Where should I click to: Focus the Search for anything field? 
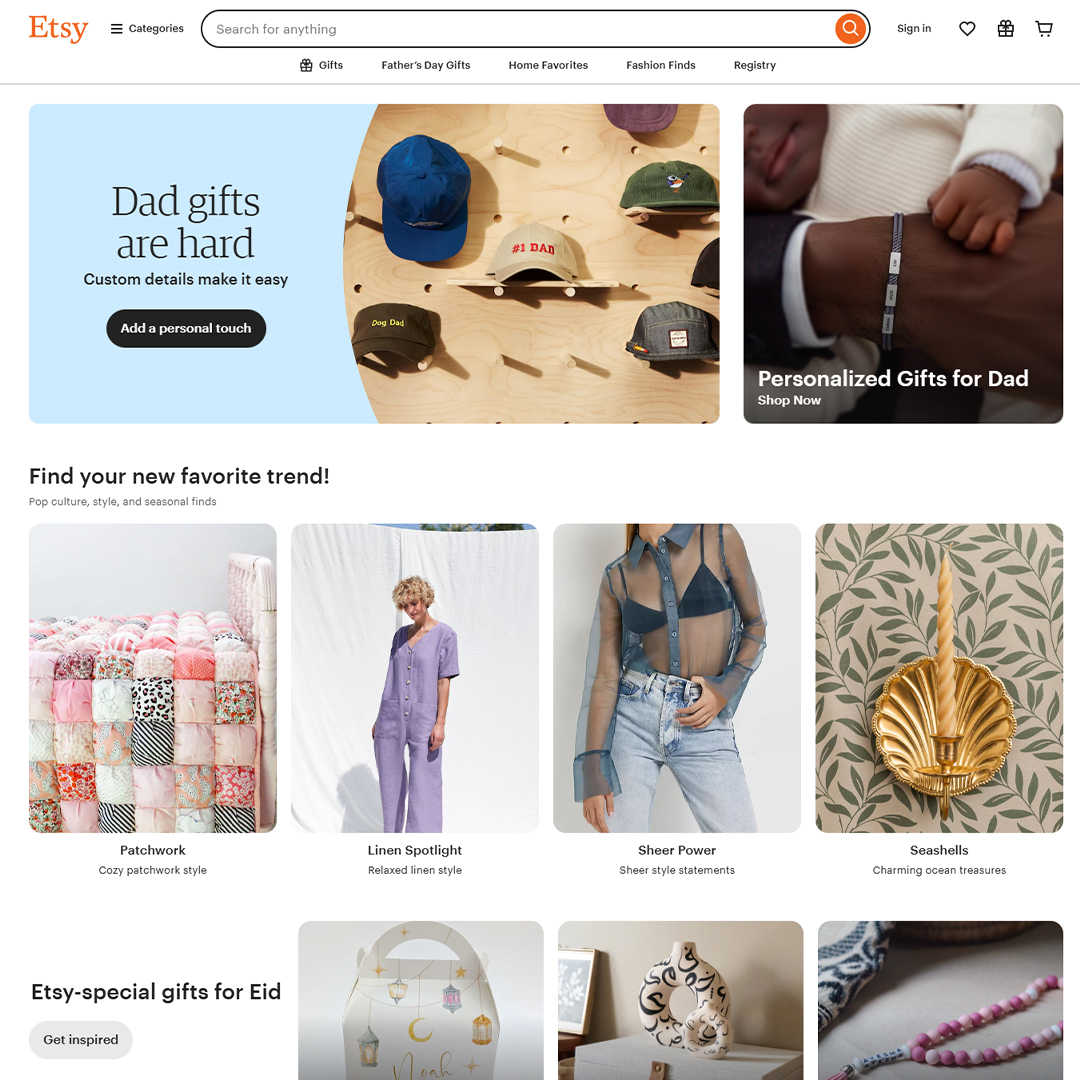point(520,29)
